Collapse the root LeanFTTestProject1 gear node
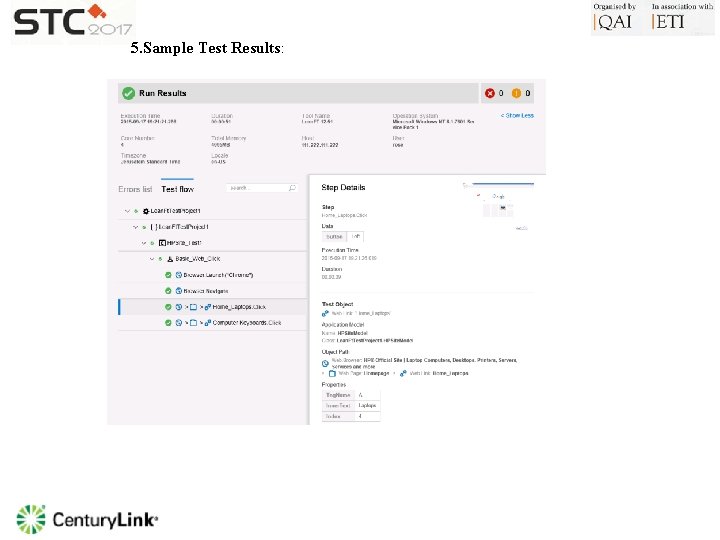Image resolution: width=720 pixels, height=540 pixels. (128, 211)
